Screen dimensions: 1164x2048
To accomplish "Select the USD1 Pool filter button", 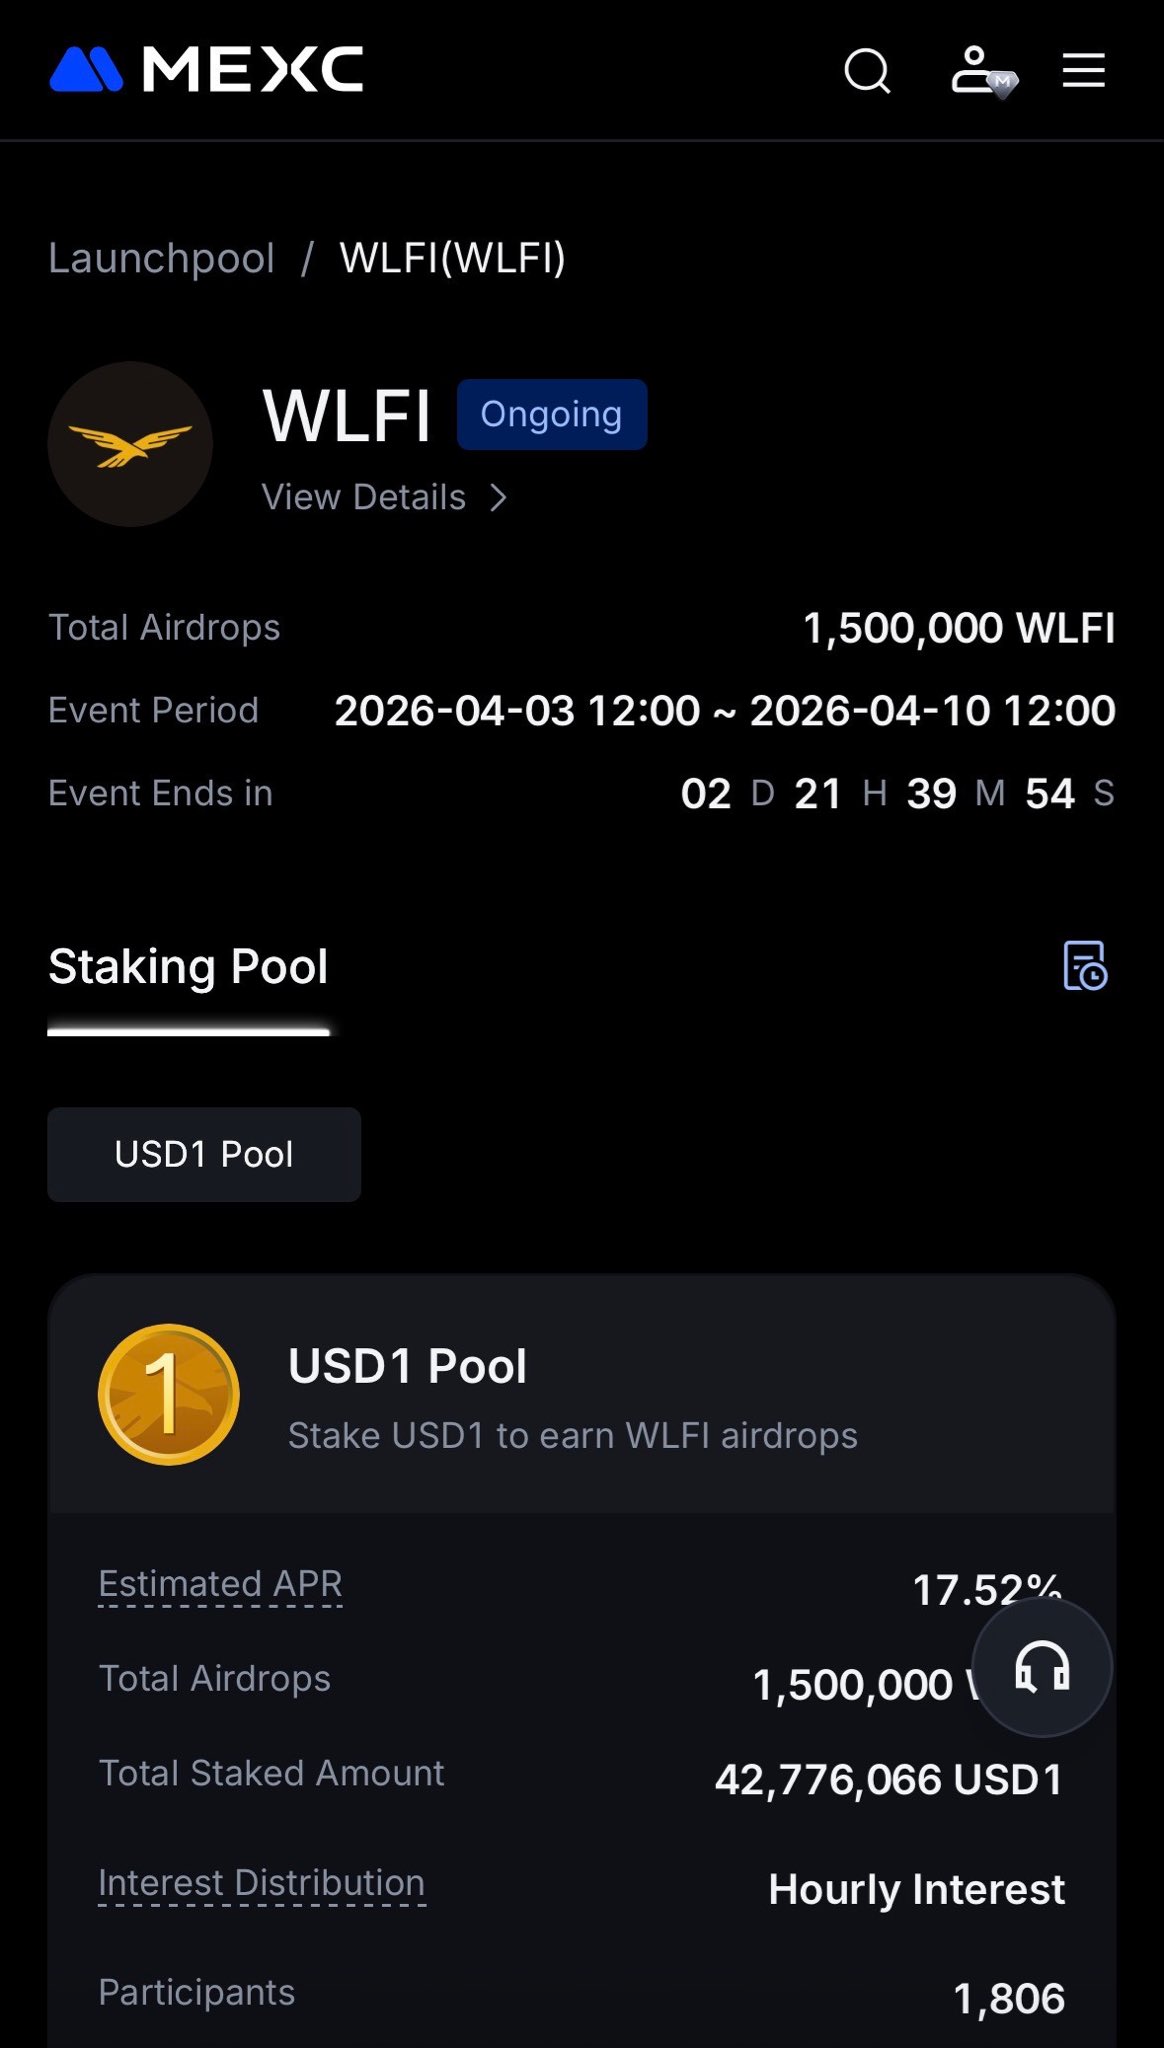I will pyautogui.click(x=204, y=1154).
